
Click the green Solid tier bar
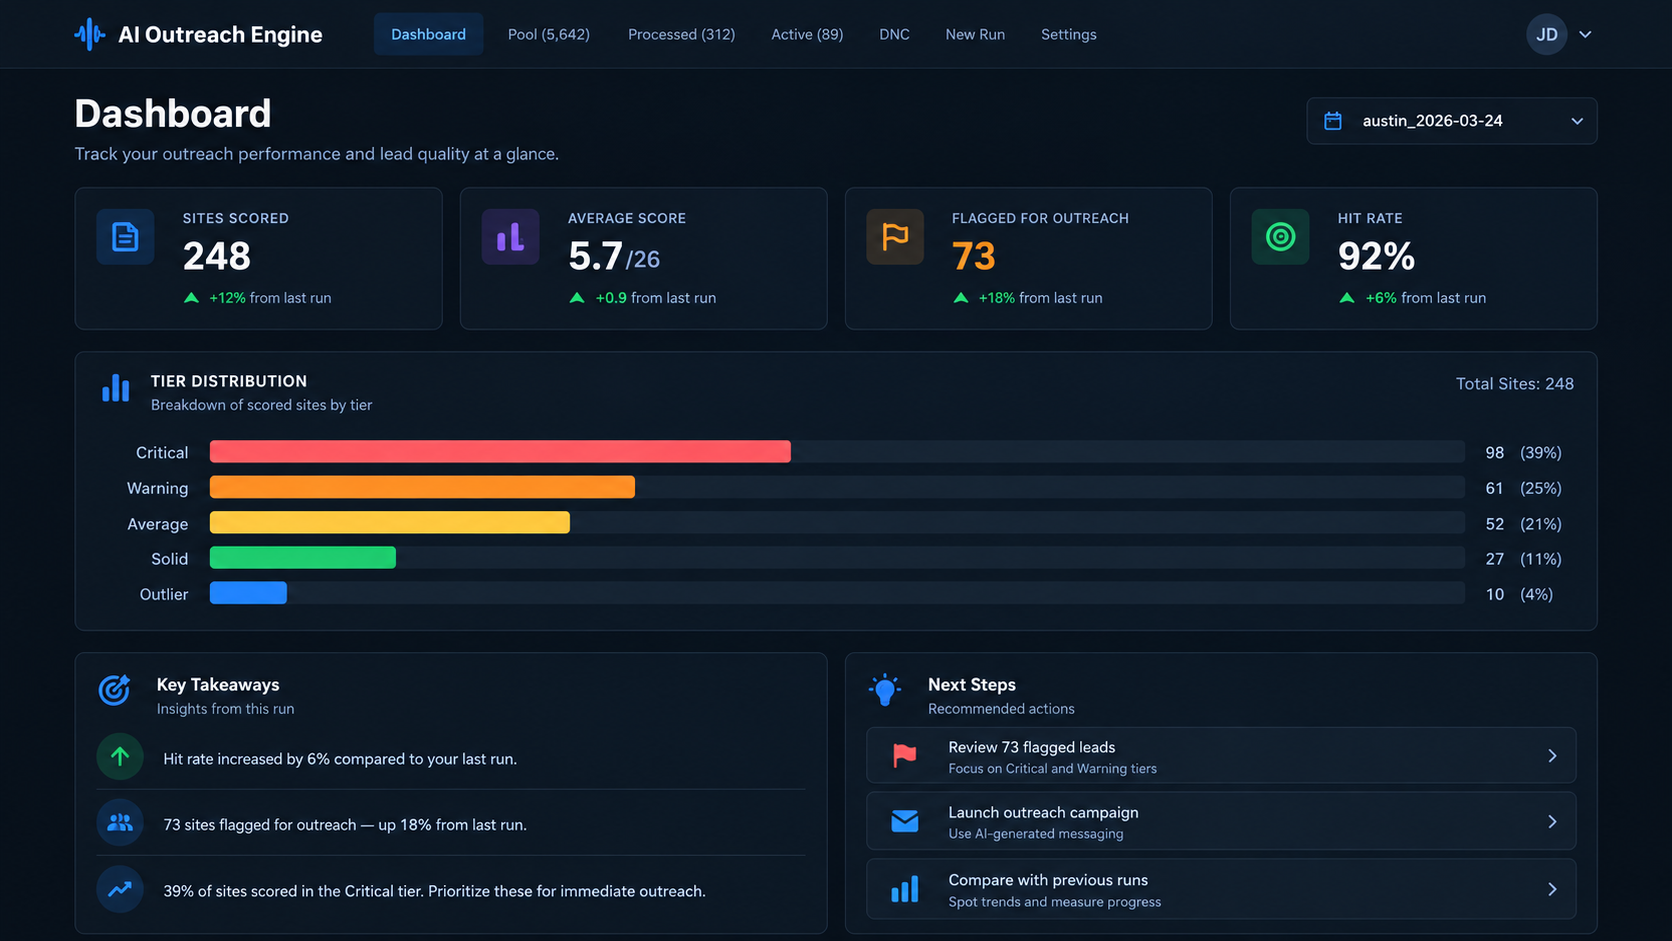pyautogui.click(x=303, y=558)
